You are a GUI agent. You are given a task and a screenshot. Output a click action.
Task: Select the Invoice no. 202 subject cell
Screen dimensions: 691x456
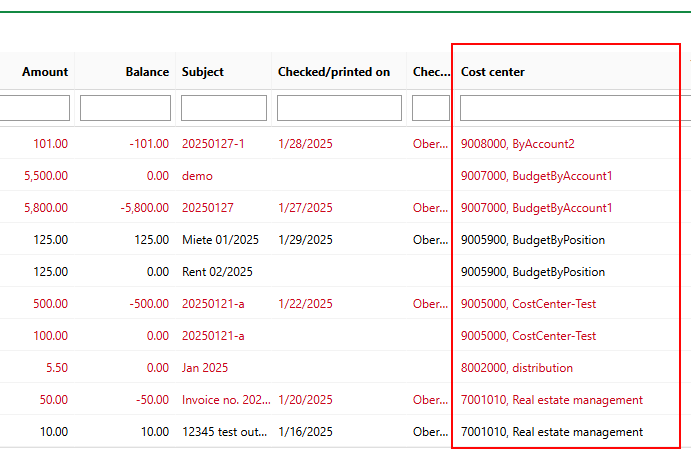coord(225,400)
